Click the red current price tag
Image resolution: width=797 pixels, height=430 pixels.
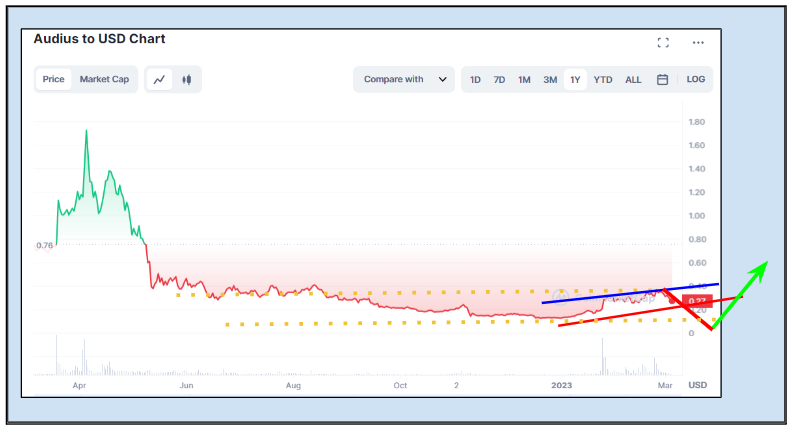pyautogui.click(x=697, y=301)
